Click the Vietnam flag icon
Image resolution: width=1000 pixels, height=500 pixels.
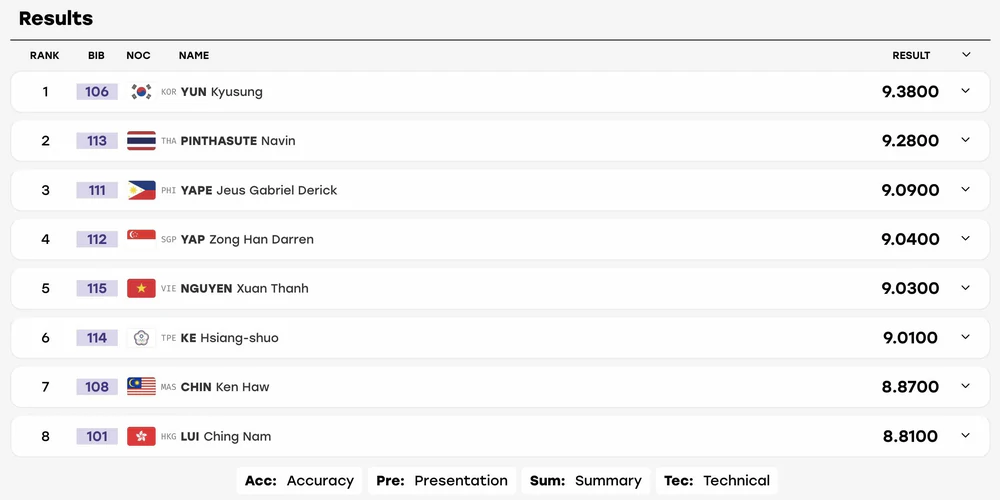click(x=141, y=288)
